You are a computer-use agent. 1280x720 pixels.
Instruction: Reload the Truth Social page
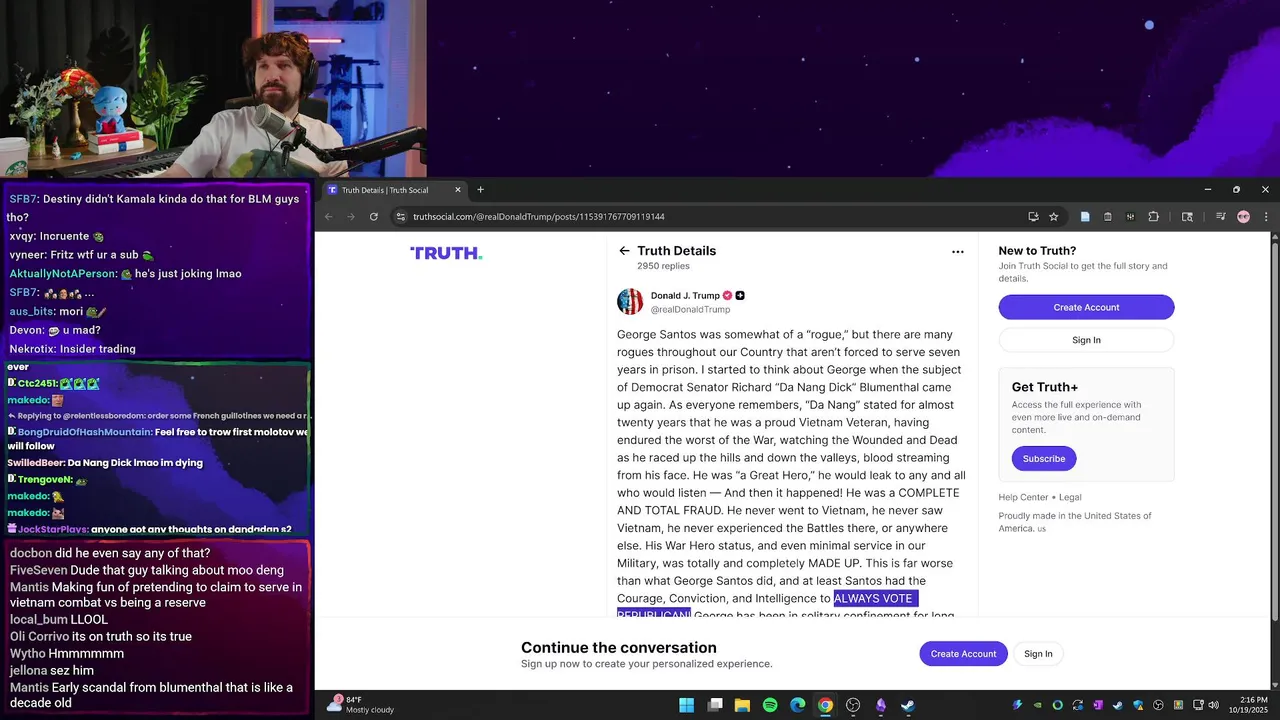tap(374, 216)
